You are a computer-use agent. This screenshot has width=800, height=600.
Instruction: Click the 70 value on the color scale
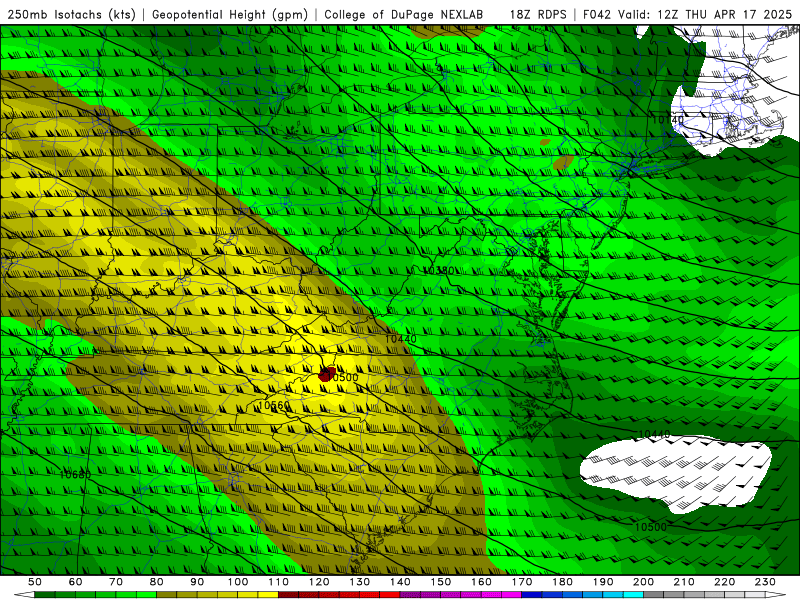pos(116,582)
